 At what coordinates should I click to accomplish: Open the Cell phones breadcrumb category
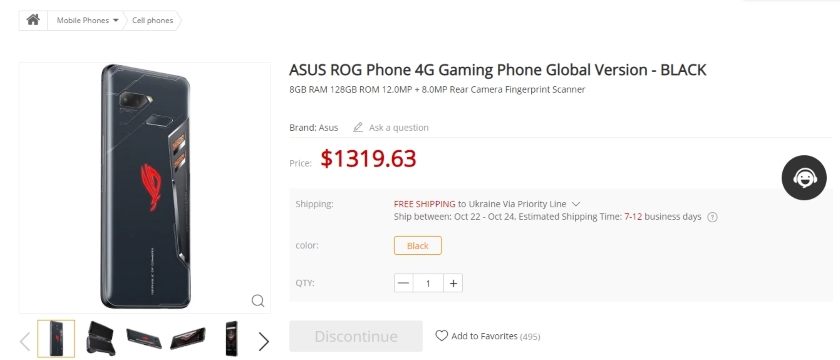(x=152, y=20)
